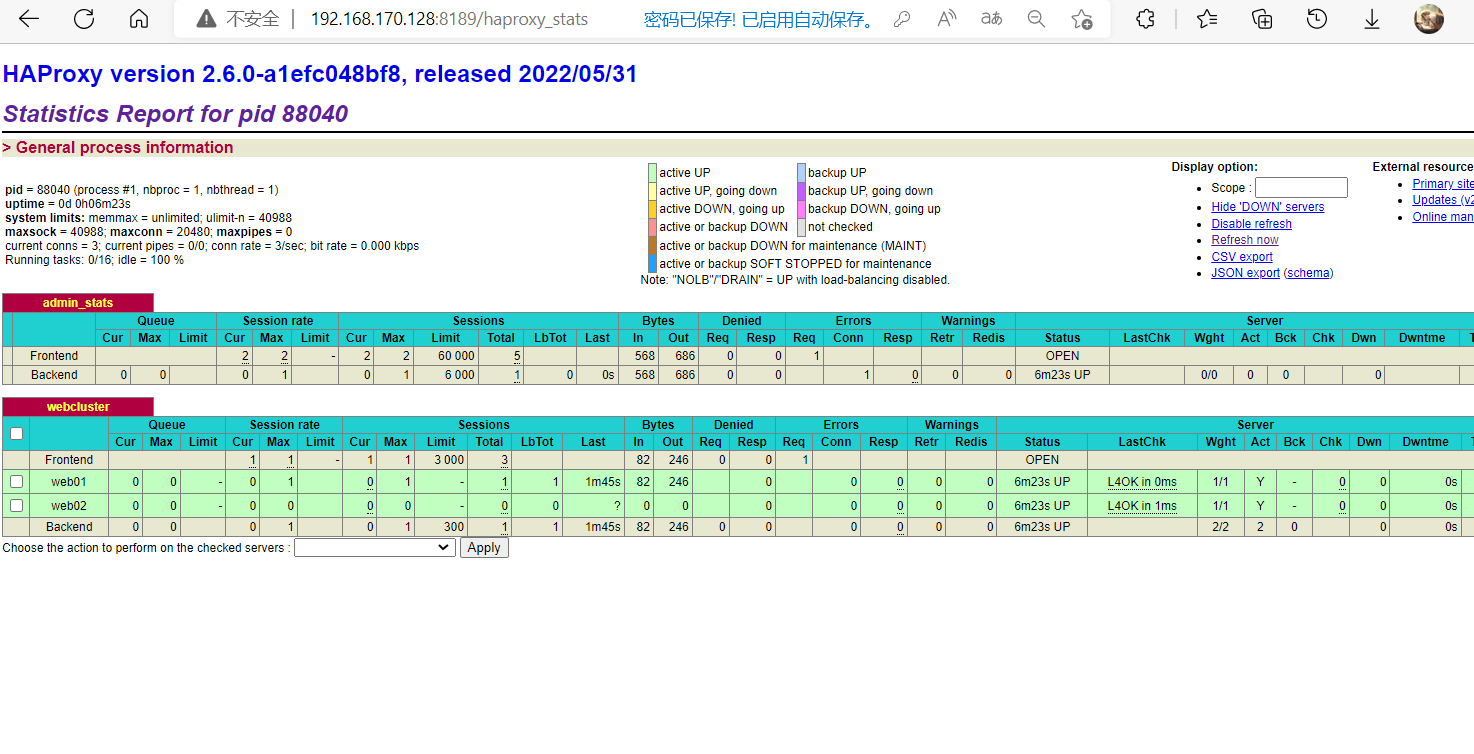Click the 'L4OK in 1ms' check result
The height and width of the screenshot is (754, 1474).
point(1142,506)
